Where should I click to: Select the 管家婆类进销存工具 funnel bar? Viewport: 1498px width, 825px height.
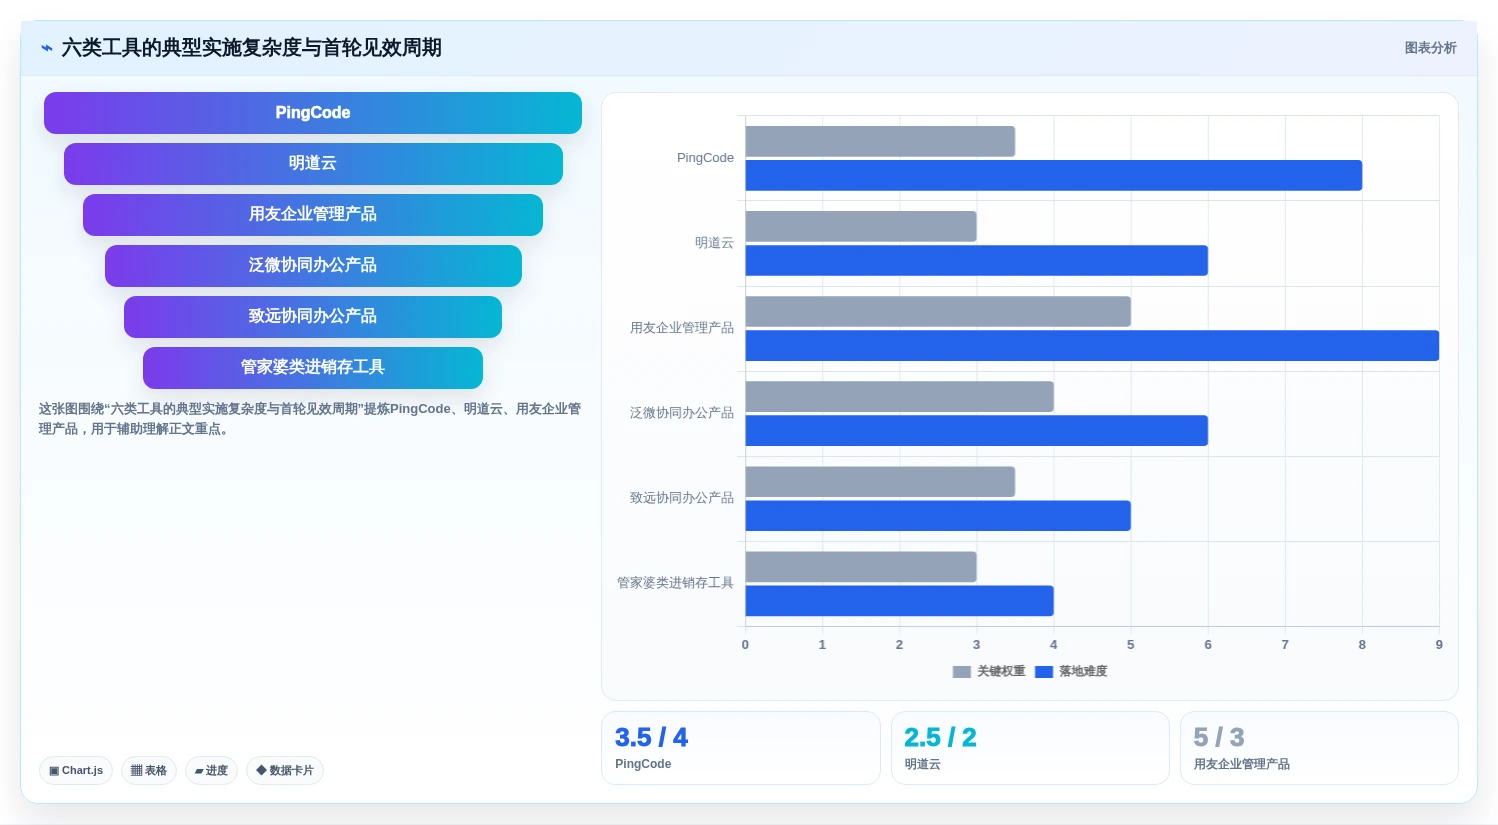click(313, 368)
